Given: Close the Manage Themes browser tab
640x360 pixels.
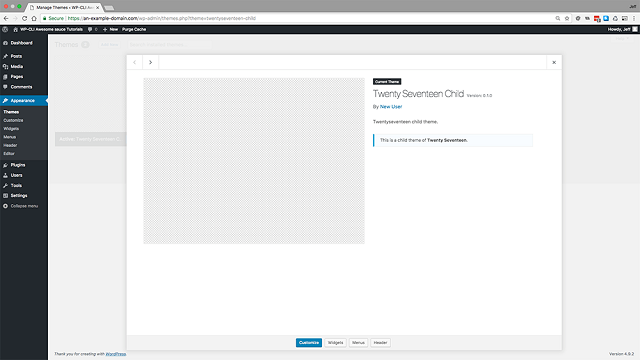Looking at the screenshot, I should tap(98, 7).
